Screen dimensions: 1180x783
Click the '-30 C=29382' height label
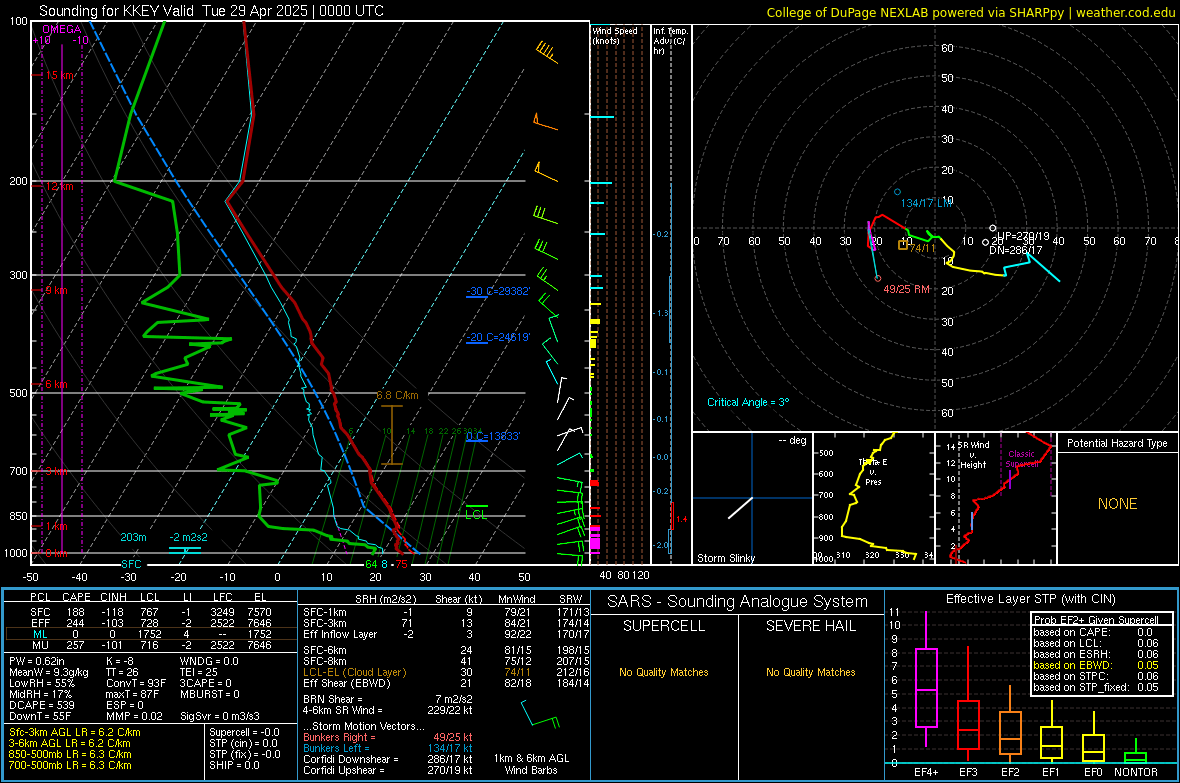click(x=498, y=291)
